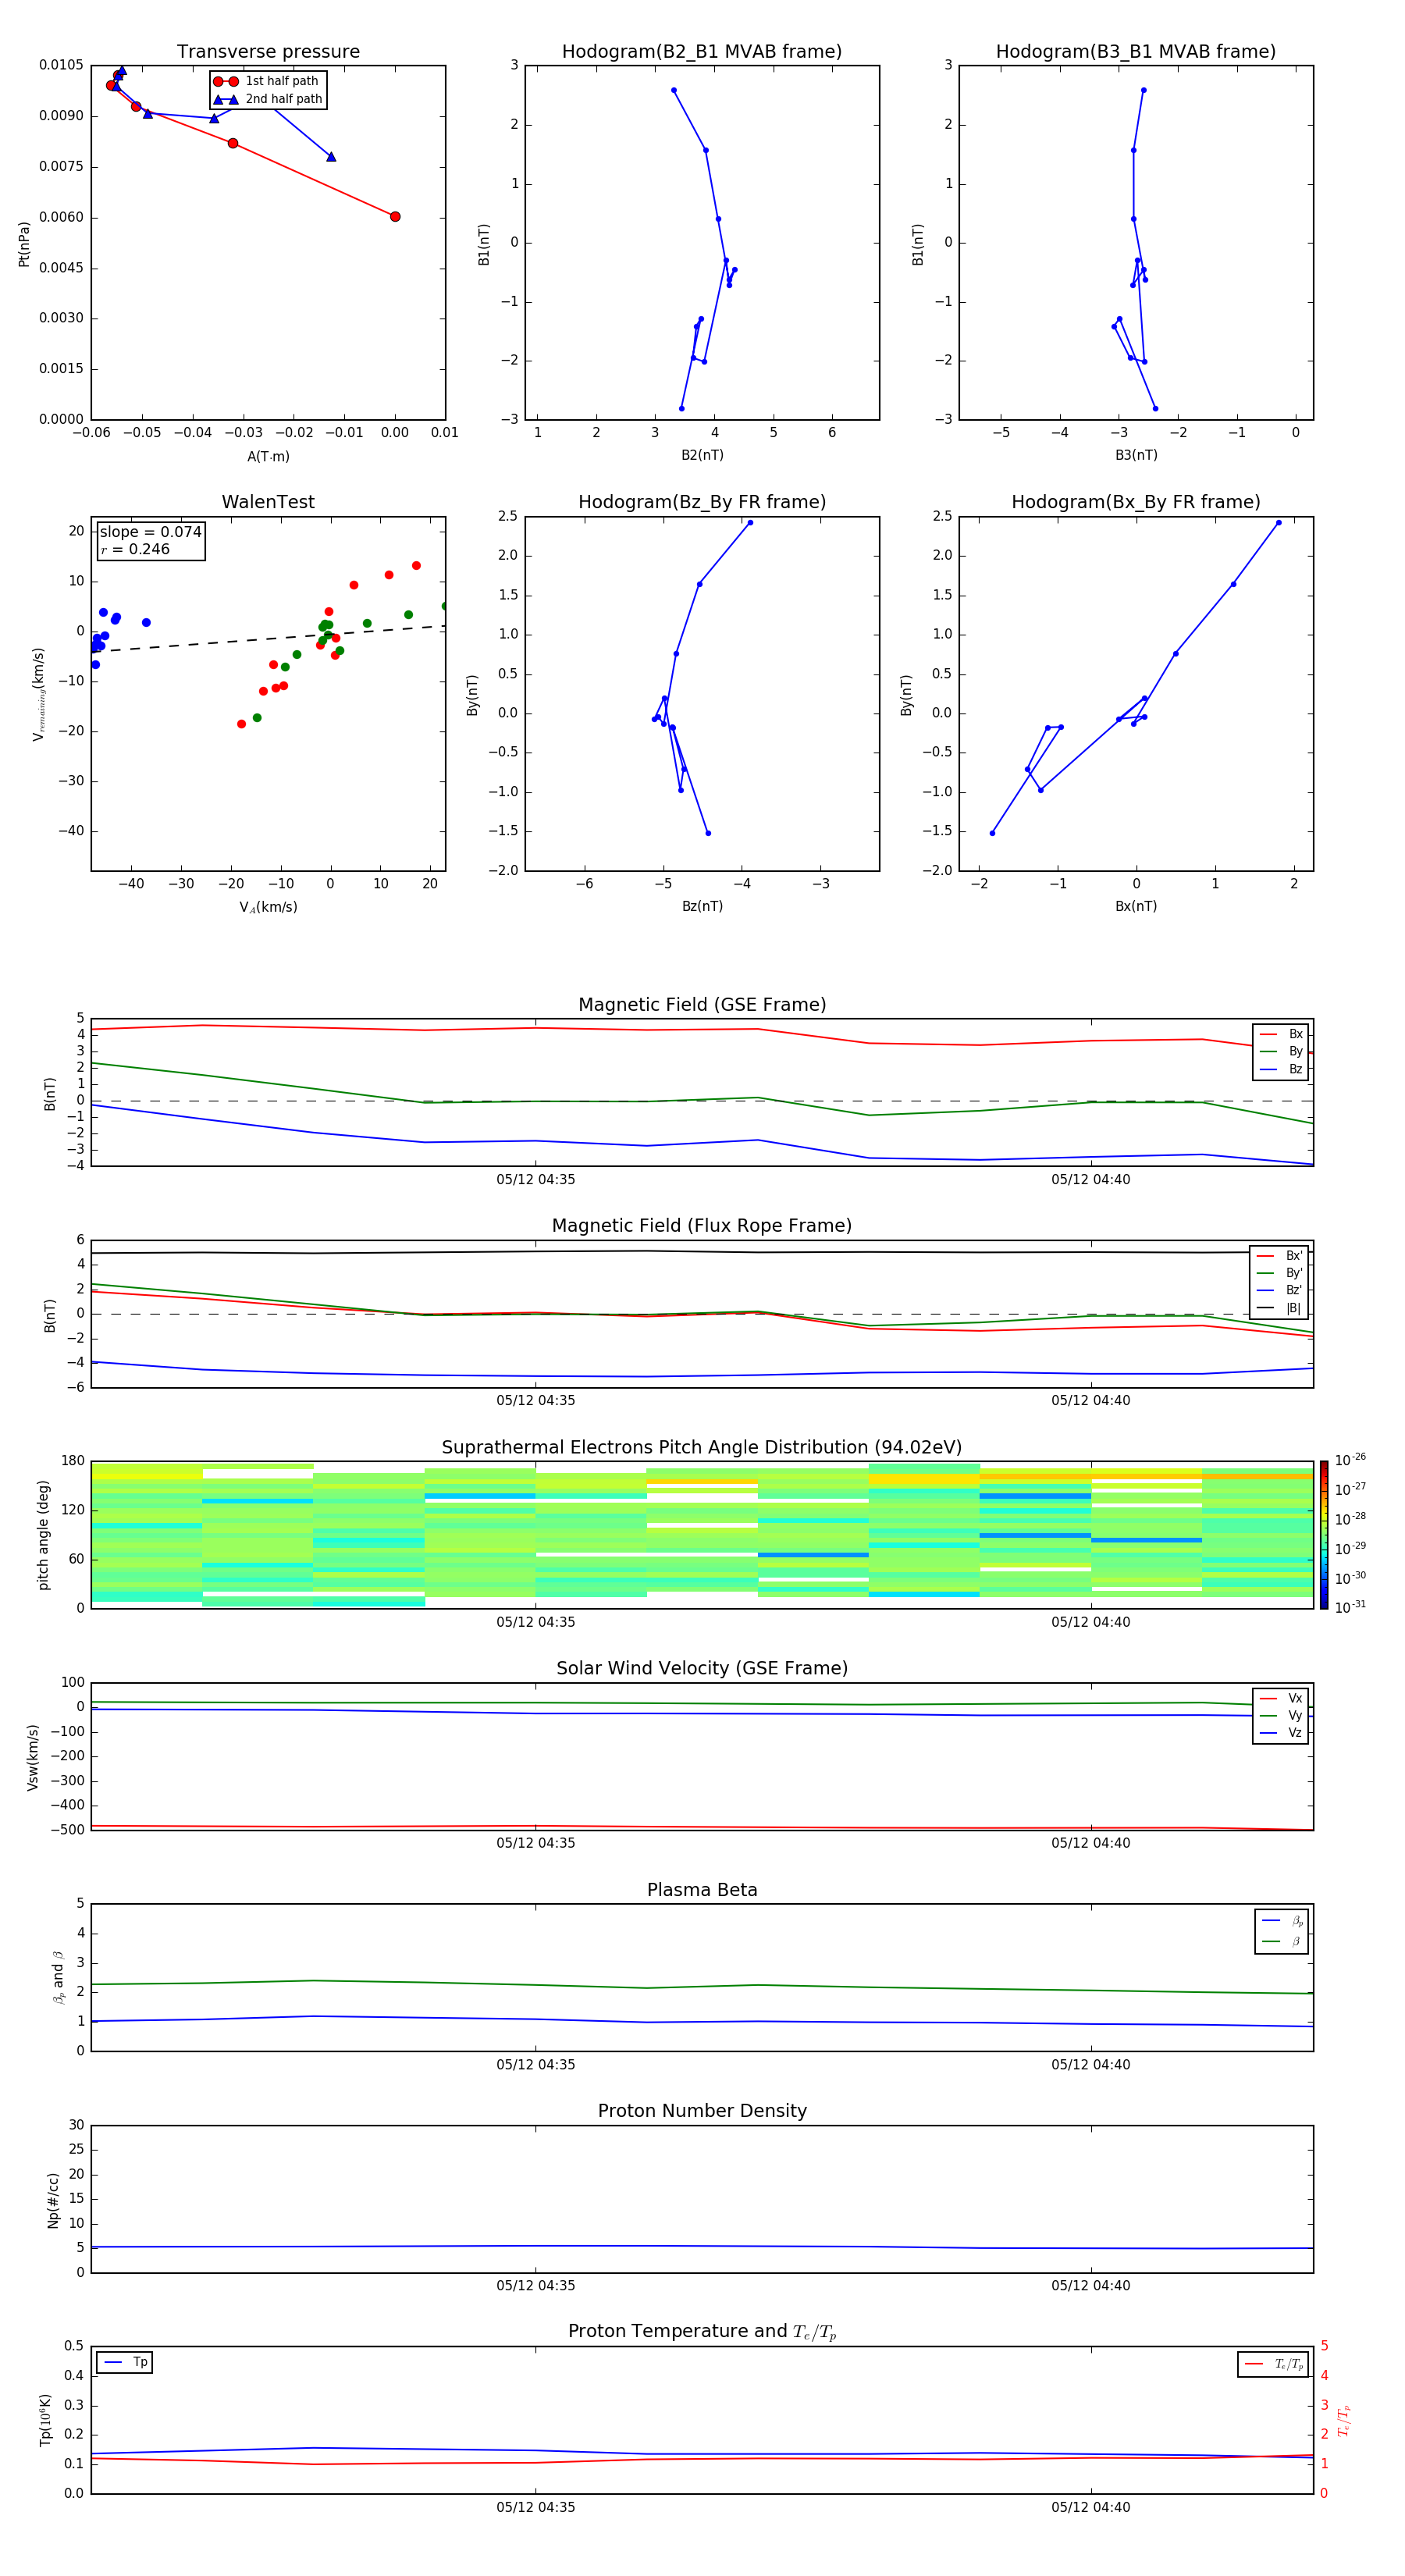Click the 'Vsw(km/s)' axis label
Viewport: 1405px width, 2576px height.
click(x=33, y=1757)
